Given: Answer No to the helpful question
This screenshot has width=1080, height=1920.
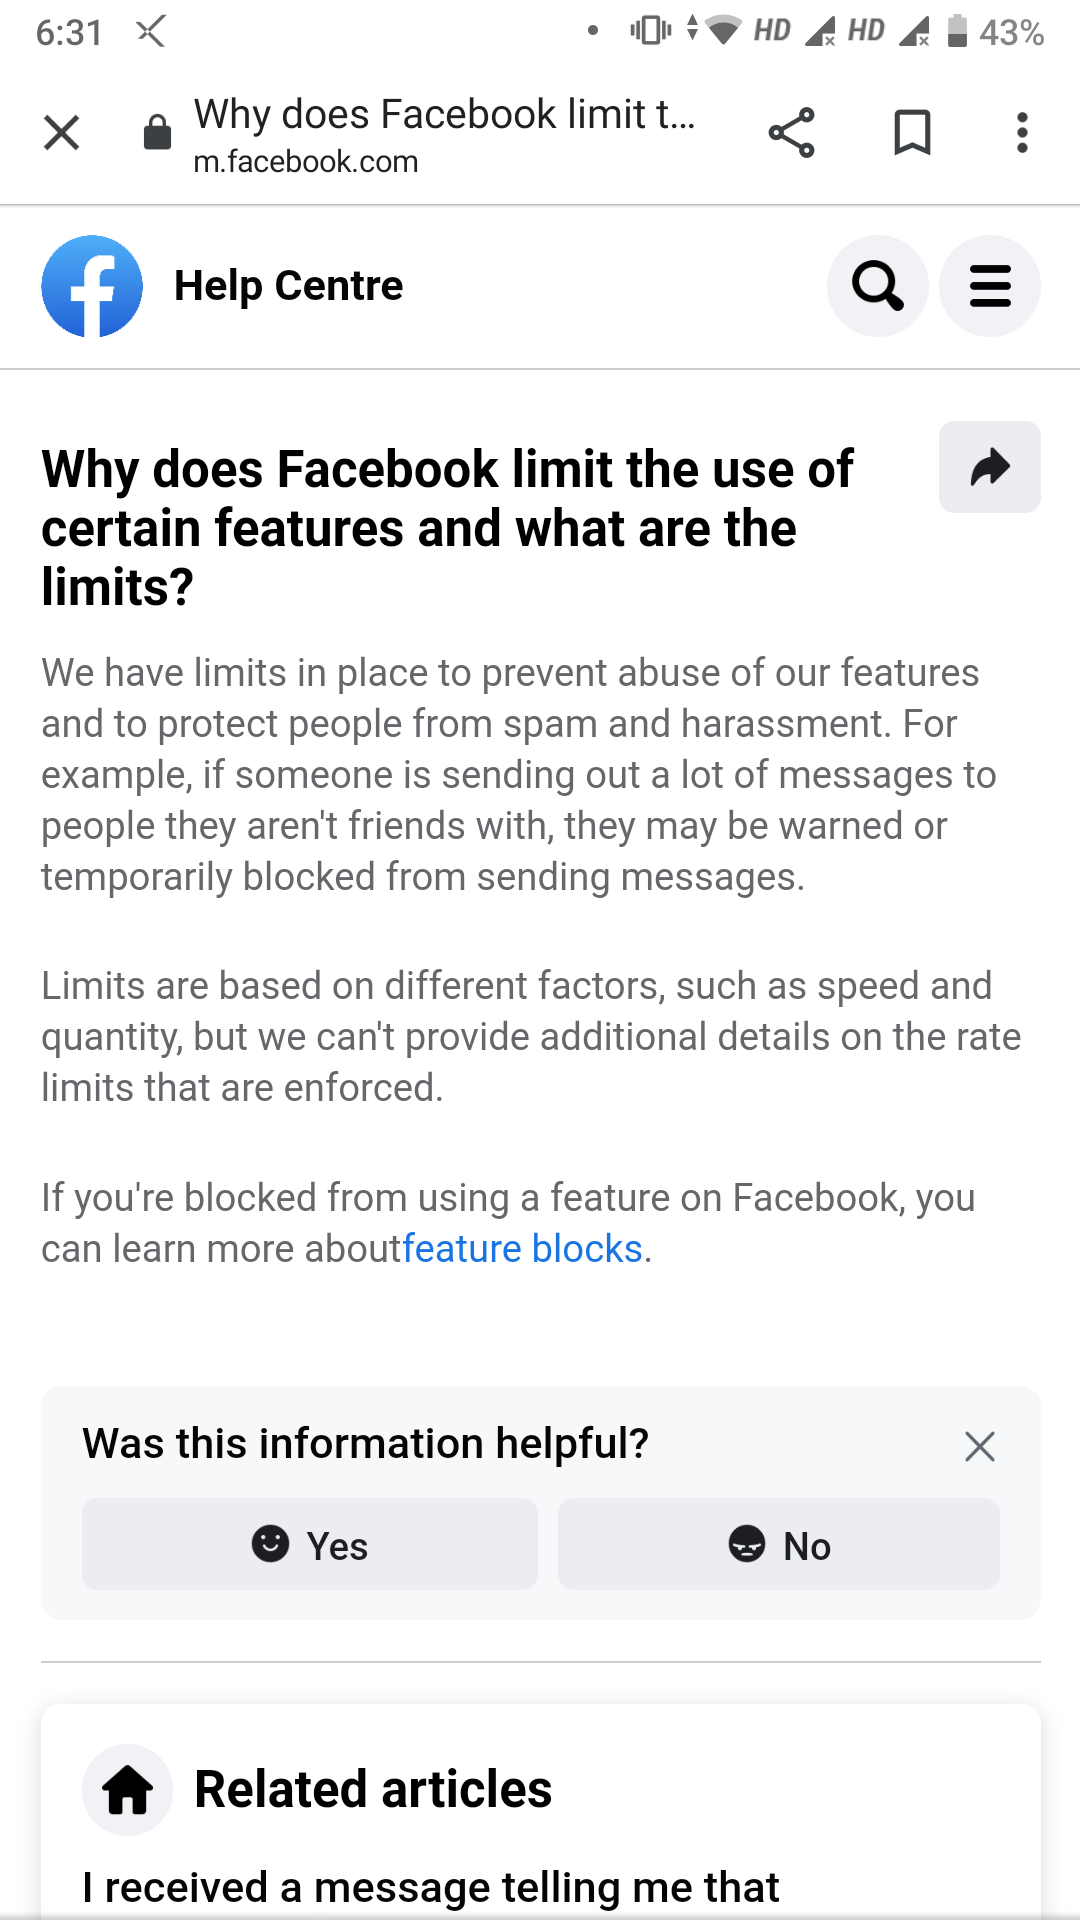Looking at the screenshot, I should [x=778, y=1545].
